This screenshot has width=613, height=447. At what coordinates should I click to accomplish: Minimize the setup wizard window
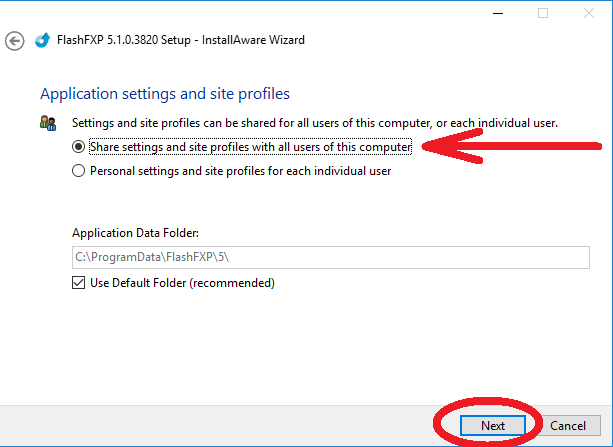coord(498,14)
